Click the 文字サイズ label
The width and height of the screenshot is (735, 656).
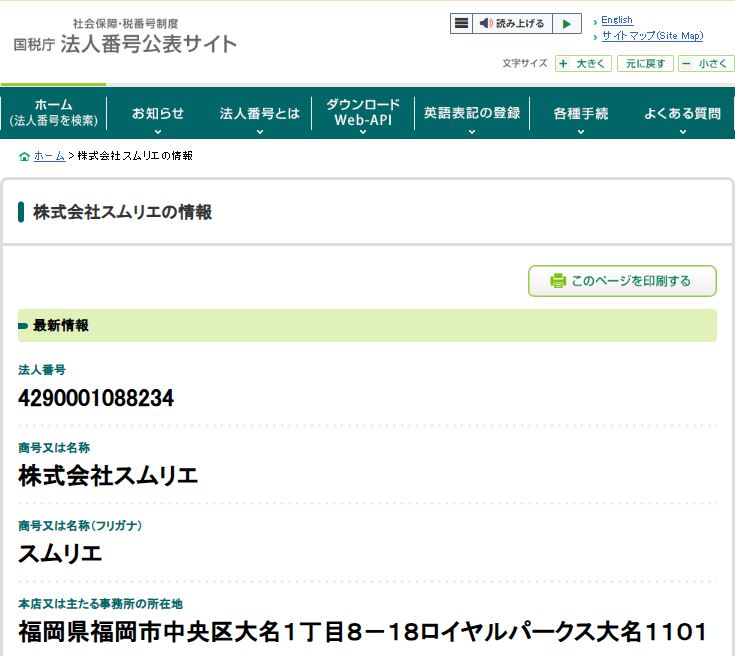pyautogui.click(x=525, y=63)
